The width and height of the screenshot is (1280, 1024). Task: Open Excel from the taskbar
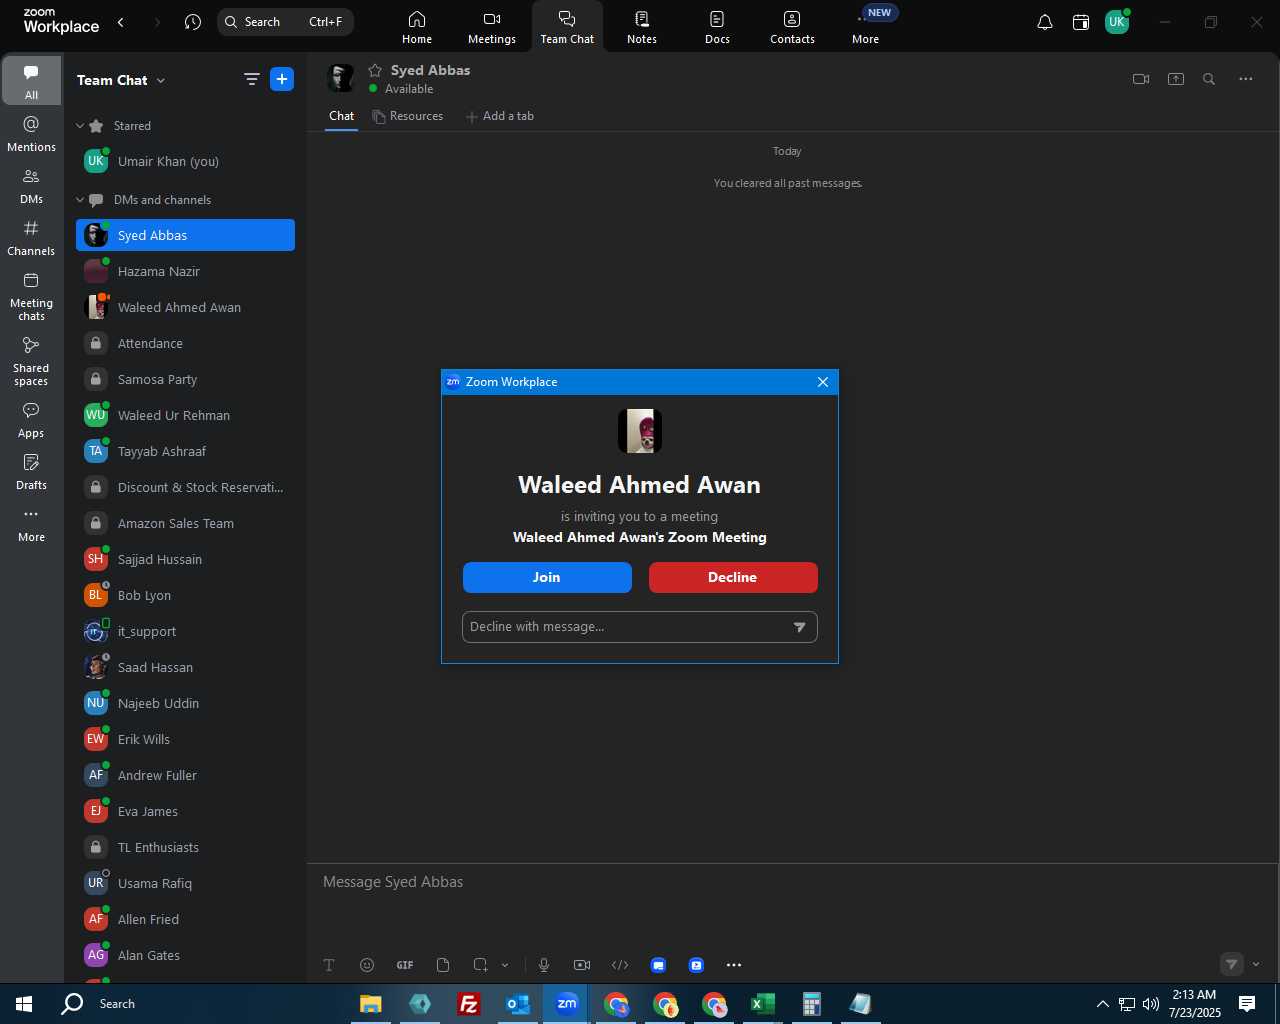pos(762,1004)
